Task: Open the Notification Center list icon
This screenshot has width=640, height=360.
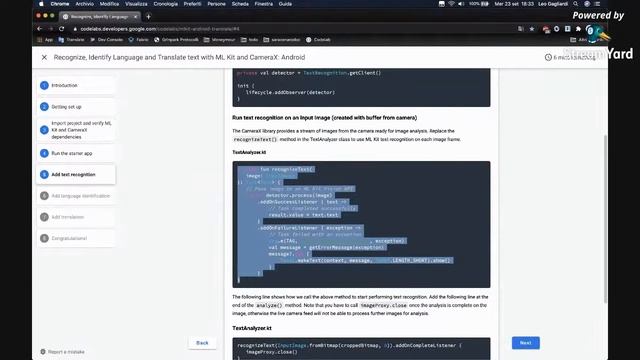Action: [x=597, y=4]
